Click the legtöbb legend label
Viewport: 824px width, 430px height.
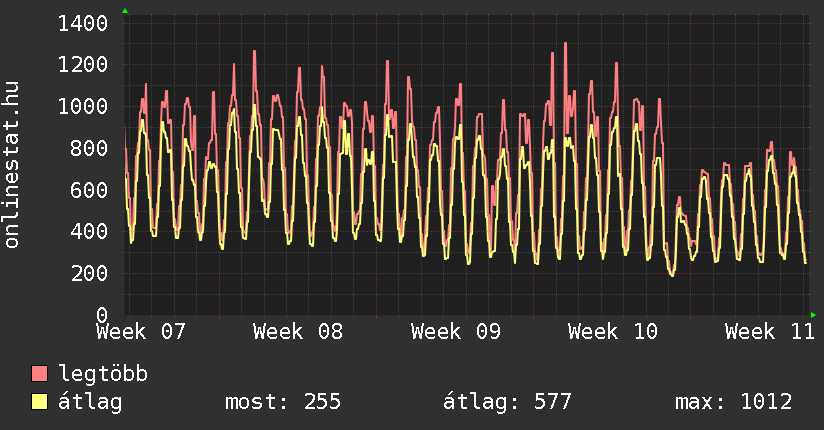104,374
